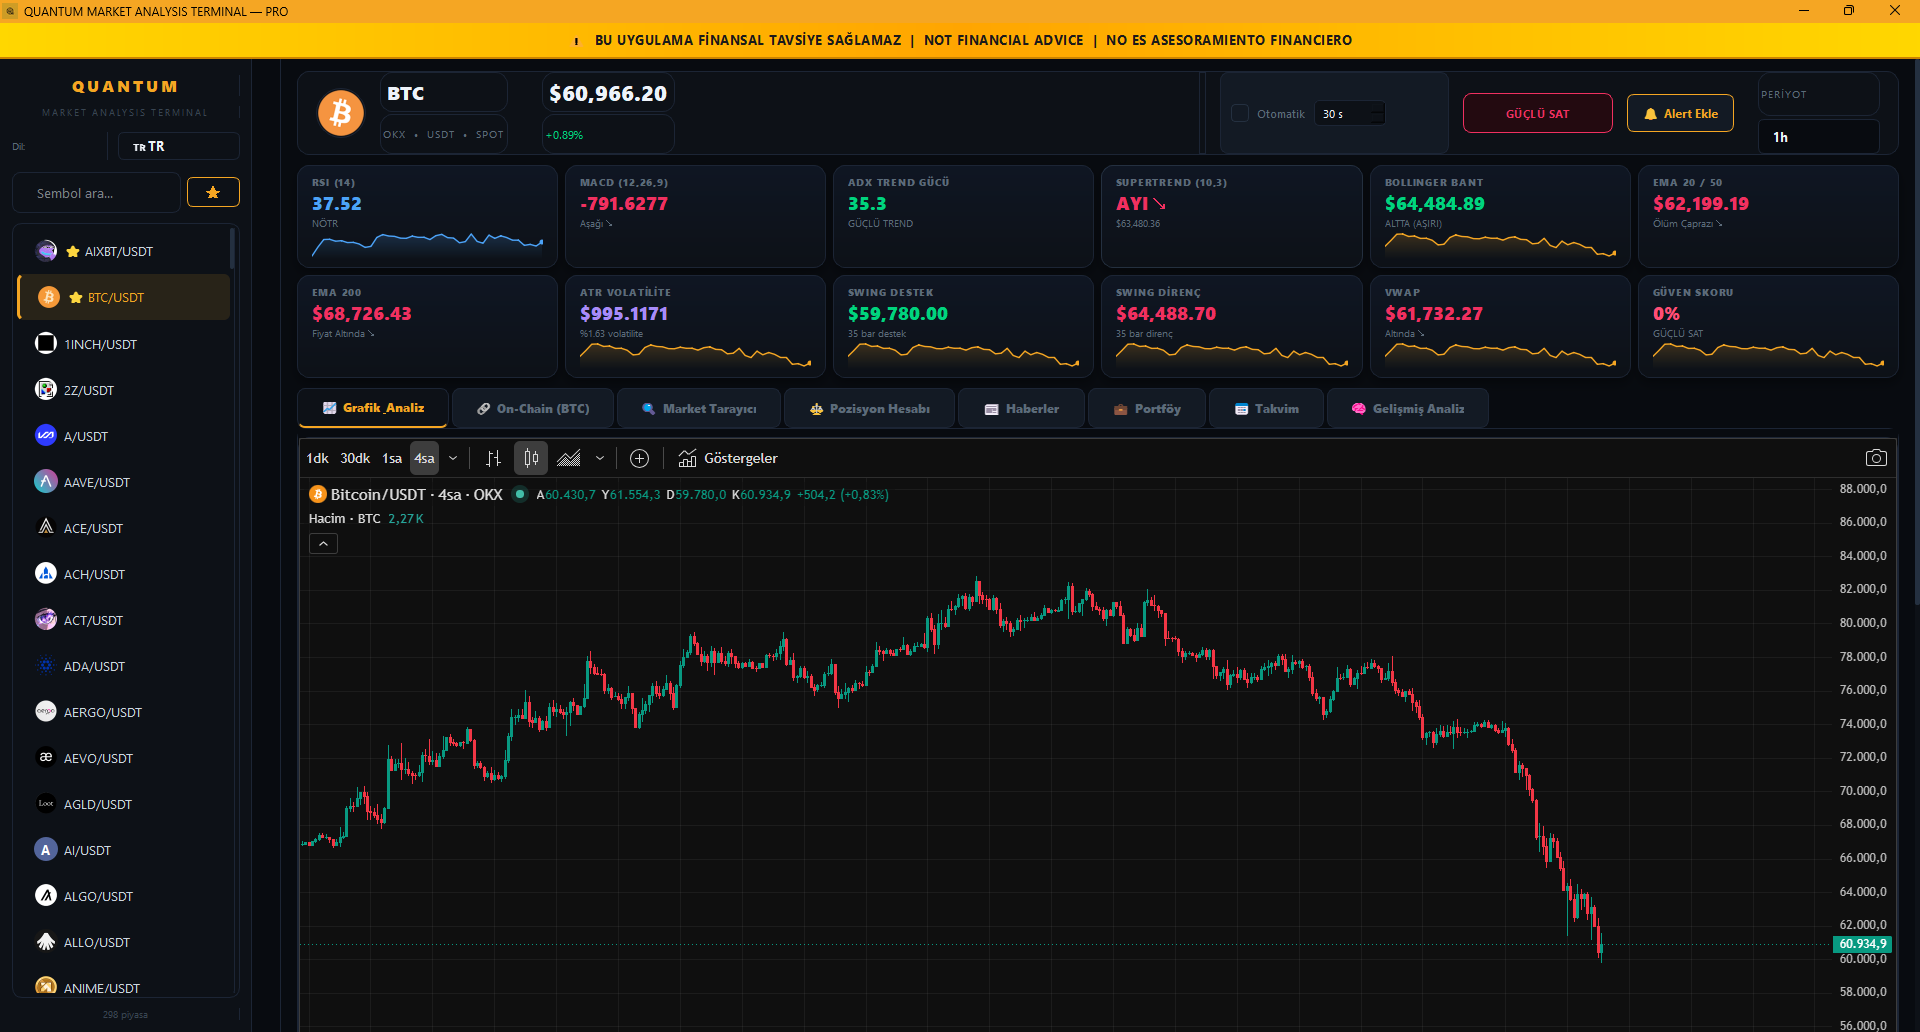Image resolution: width=1920 pixels, height=1032 pixels.
Task: Open the Market Tarayıcı tab
Action: coord(699,408)
